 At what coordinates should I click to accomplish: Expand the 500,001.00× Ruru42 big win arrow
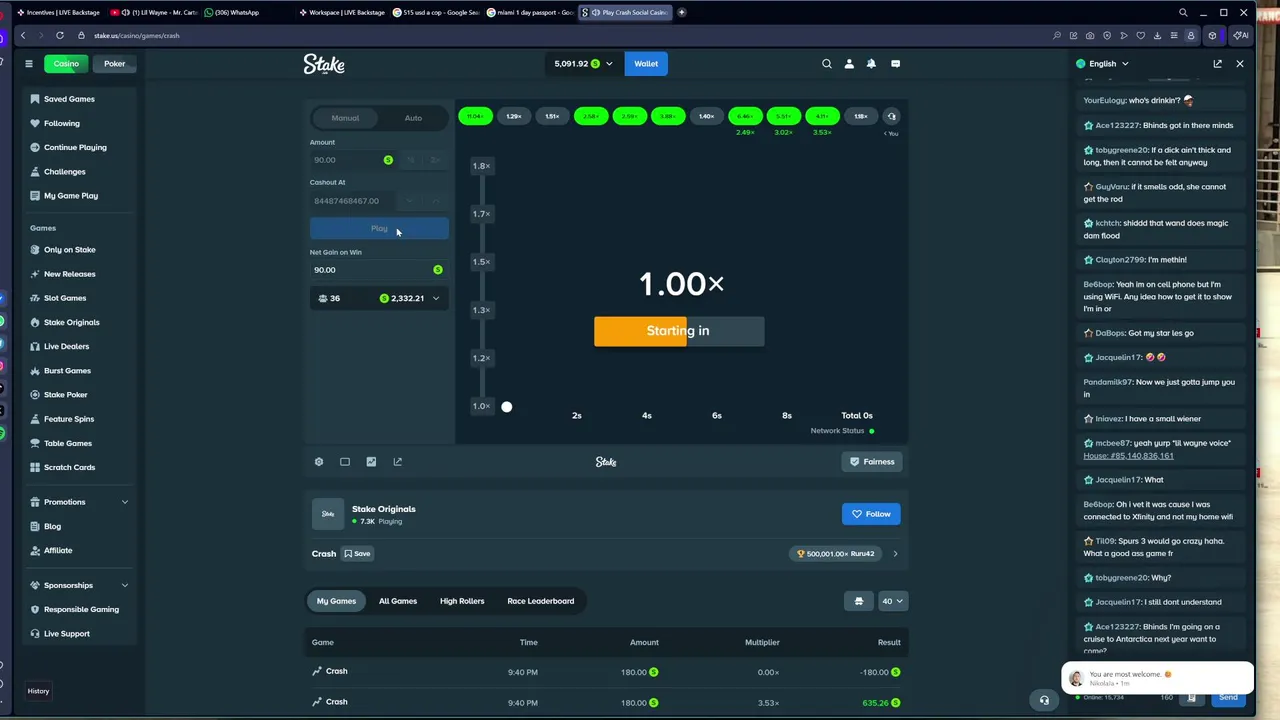(x=895, y=554)
